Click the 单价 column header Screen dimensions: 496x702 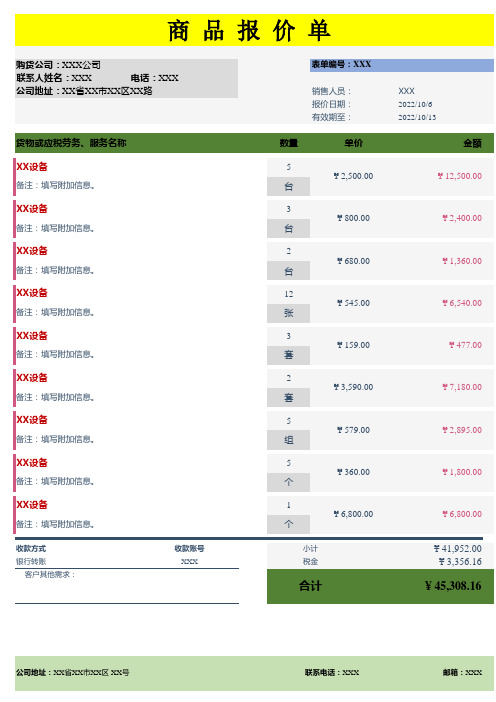[x=353, y=143]
